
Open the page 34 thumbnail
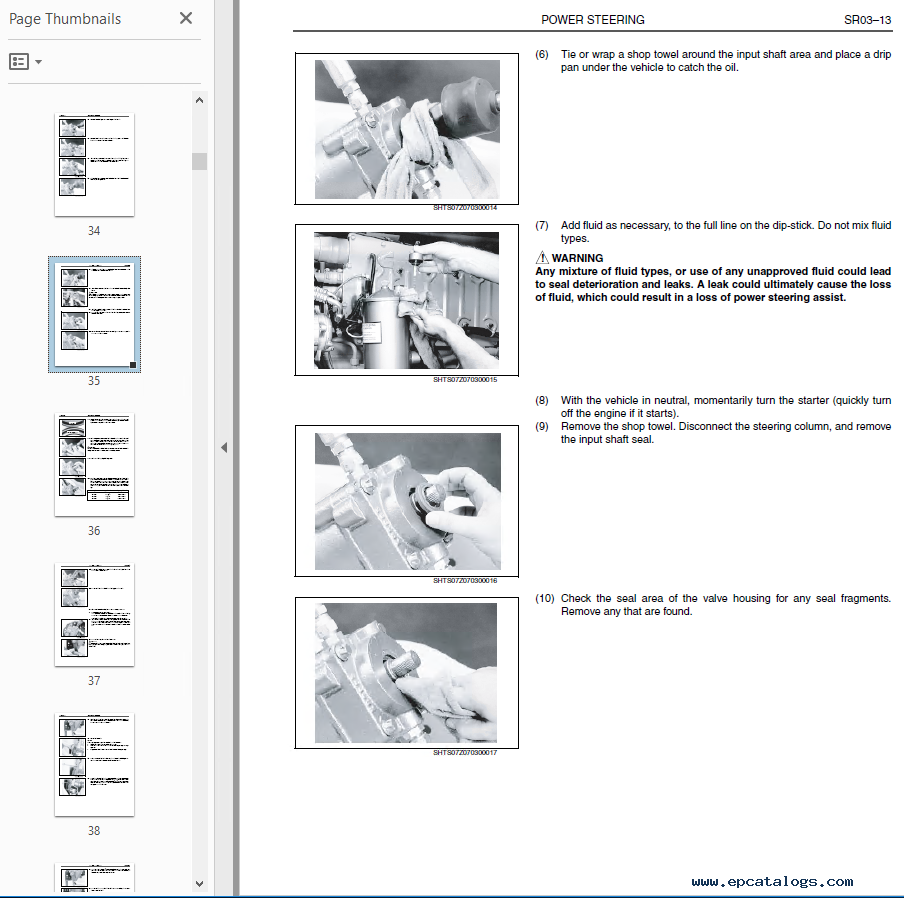coord(95,165)
